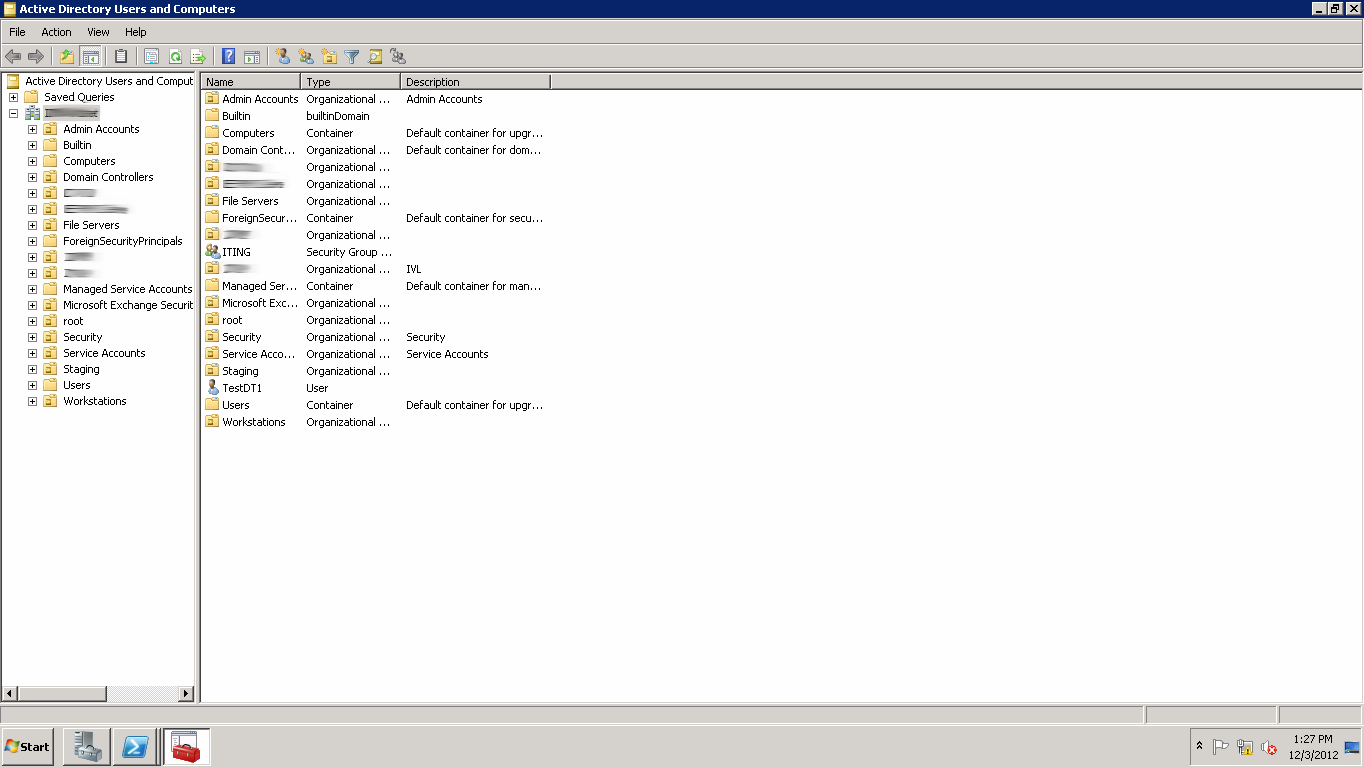Open the View menu

97,31
